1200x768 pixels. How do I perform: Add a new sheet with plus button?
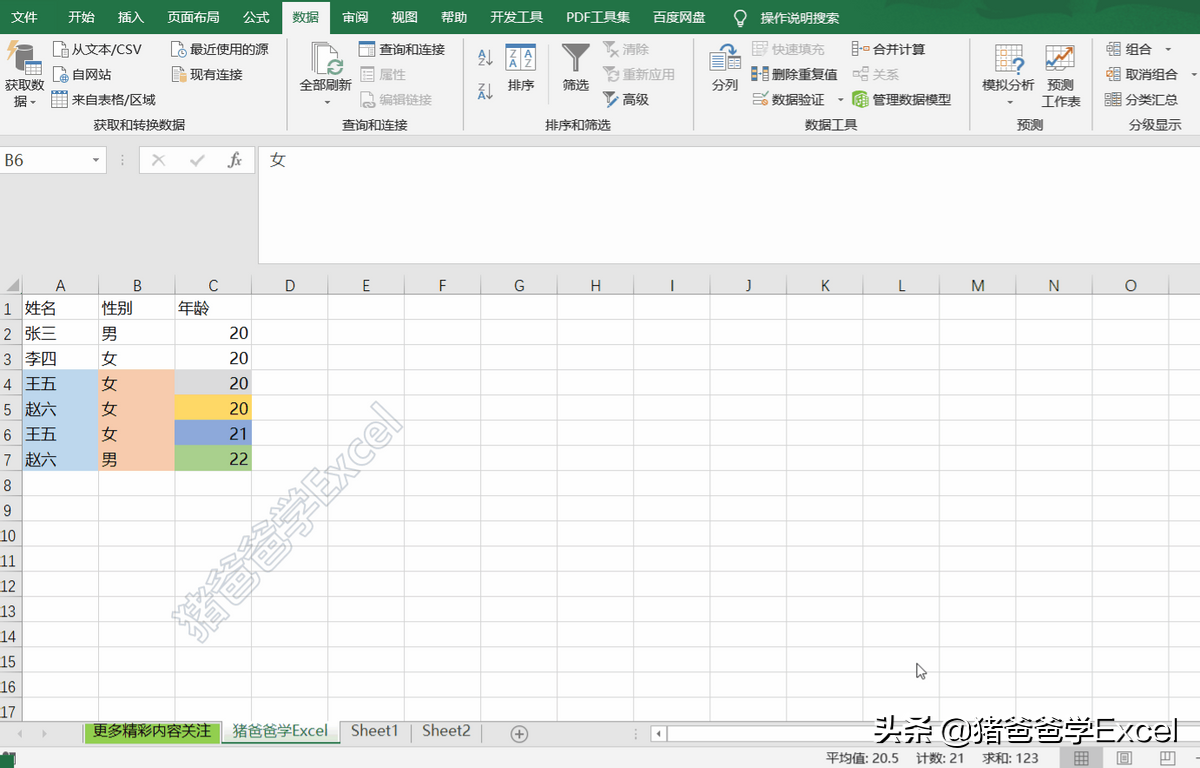tap(519, 733)
